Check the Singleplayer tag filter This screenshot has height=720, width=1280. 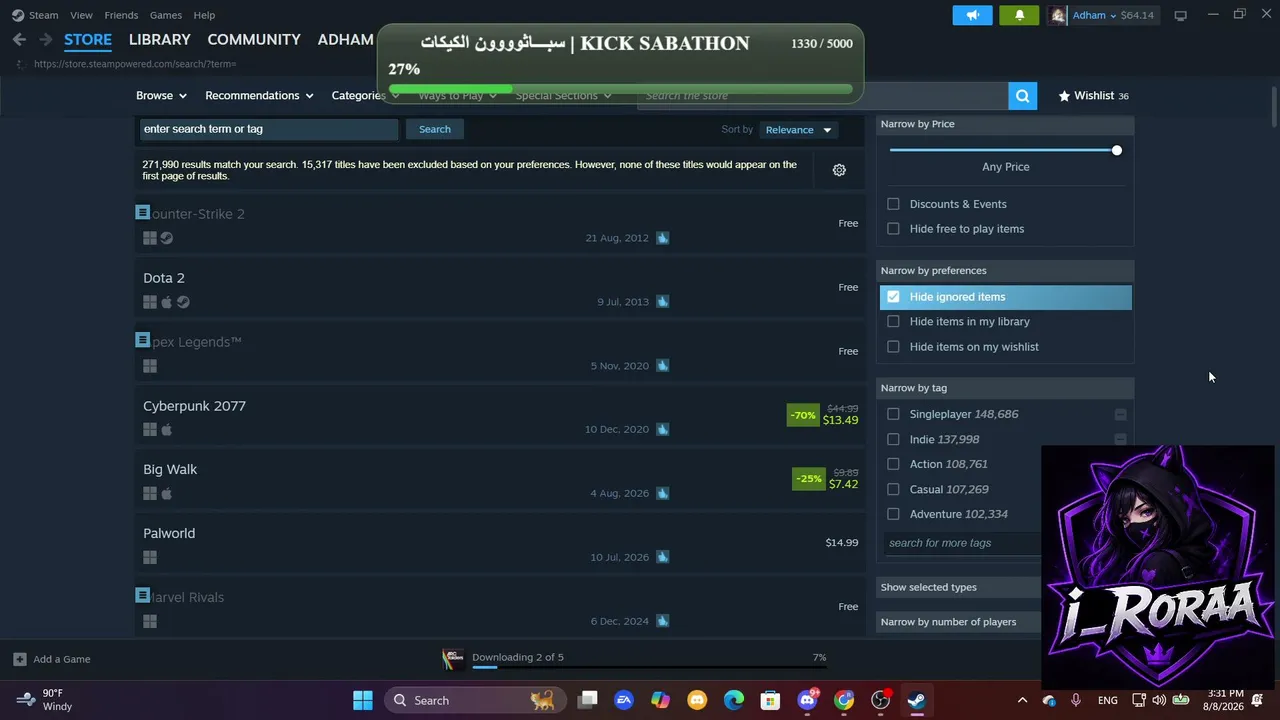[x=893, y=414]
